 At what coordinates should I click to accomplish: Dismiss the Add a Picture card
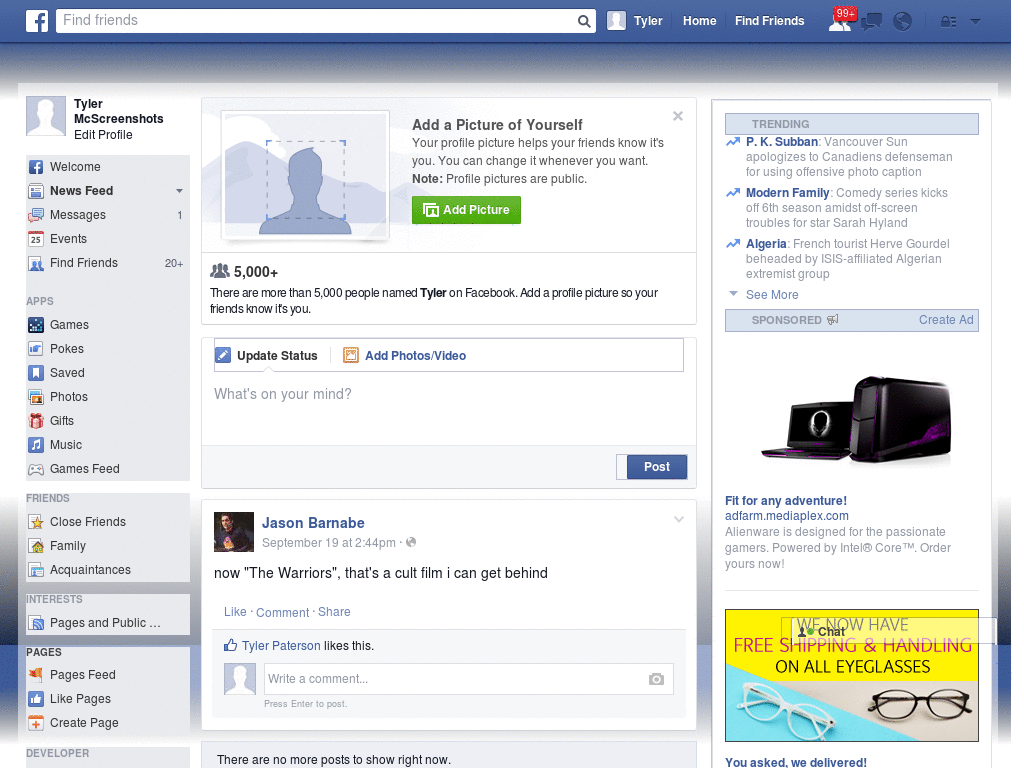click(x=678, y=116)
